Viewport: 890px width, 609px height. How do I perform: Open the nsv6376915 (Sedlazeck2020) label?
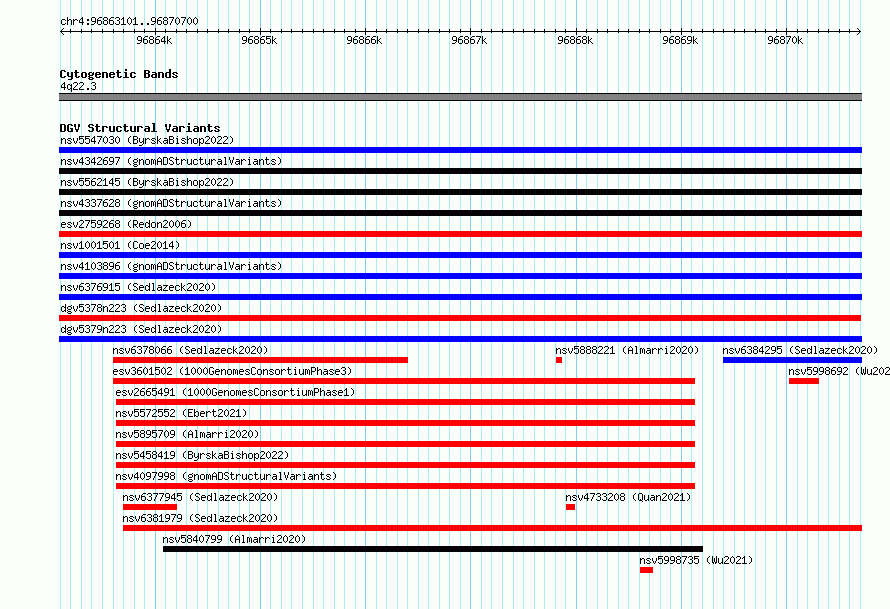138,287
